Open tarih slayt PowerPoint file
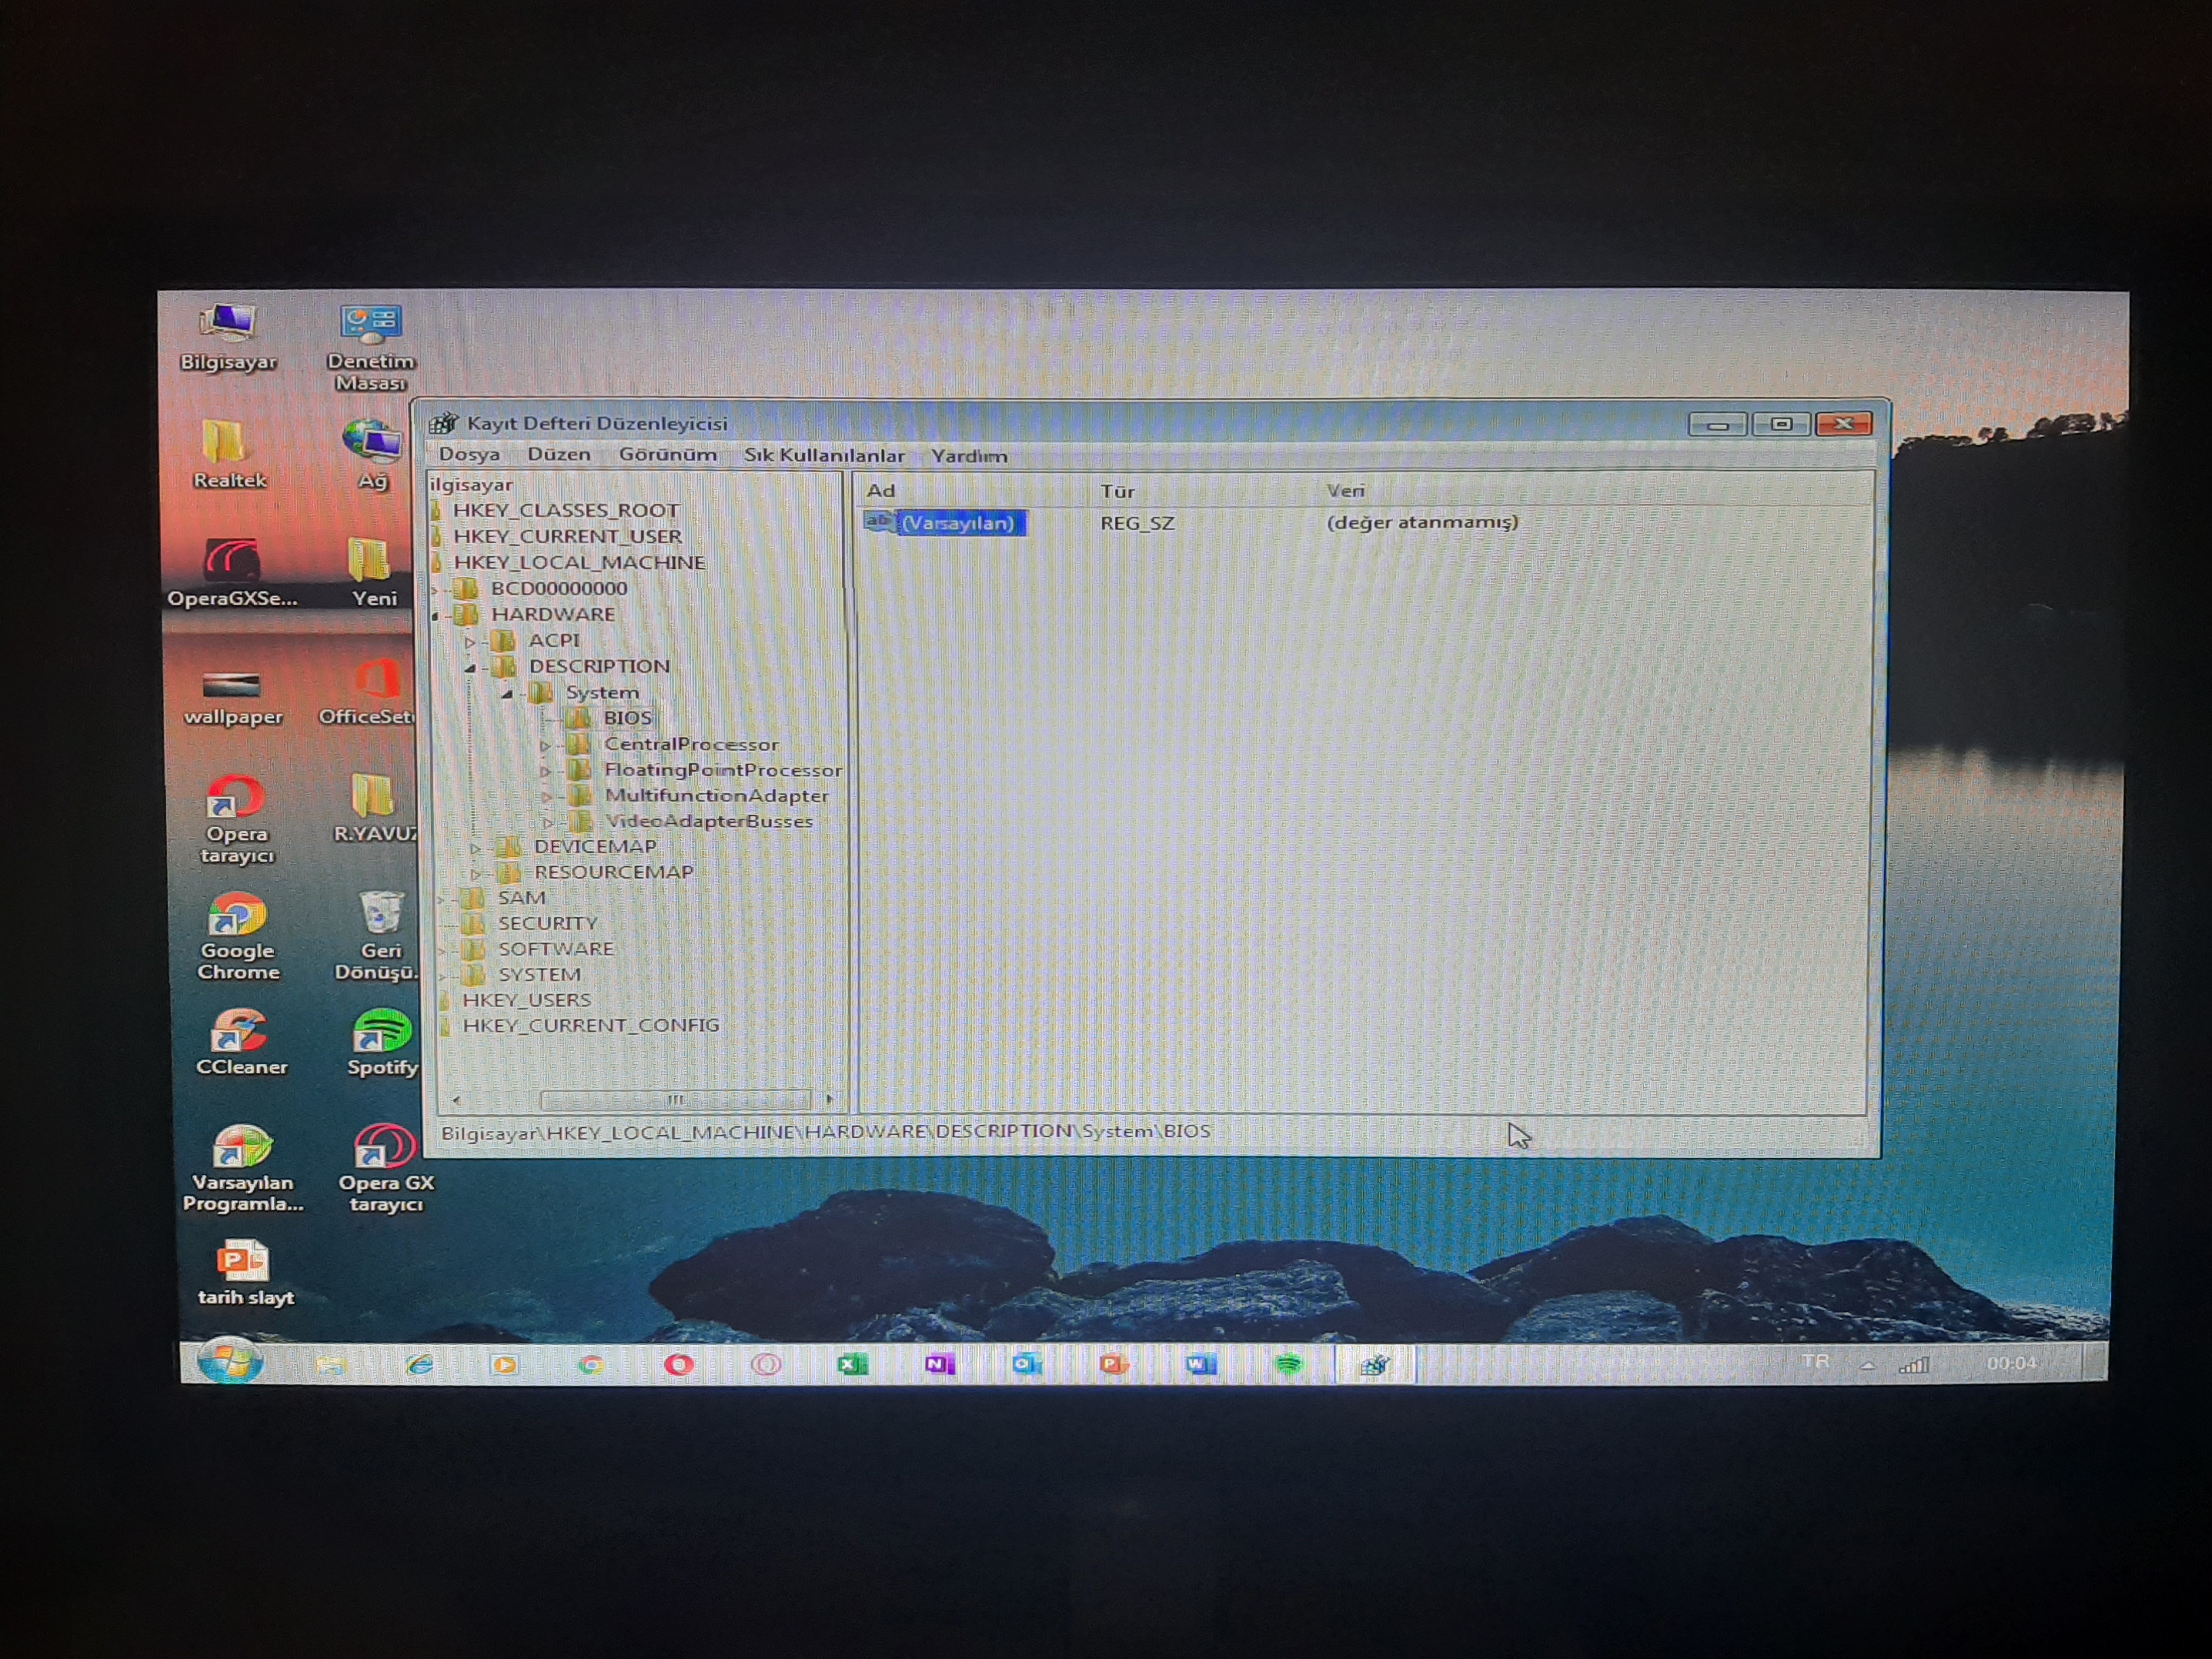The image size is (2212, 1659). (x=243, y=1262)
